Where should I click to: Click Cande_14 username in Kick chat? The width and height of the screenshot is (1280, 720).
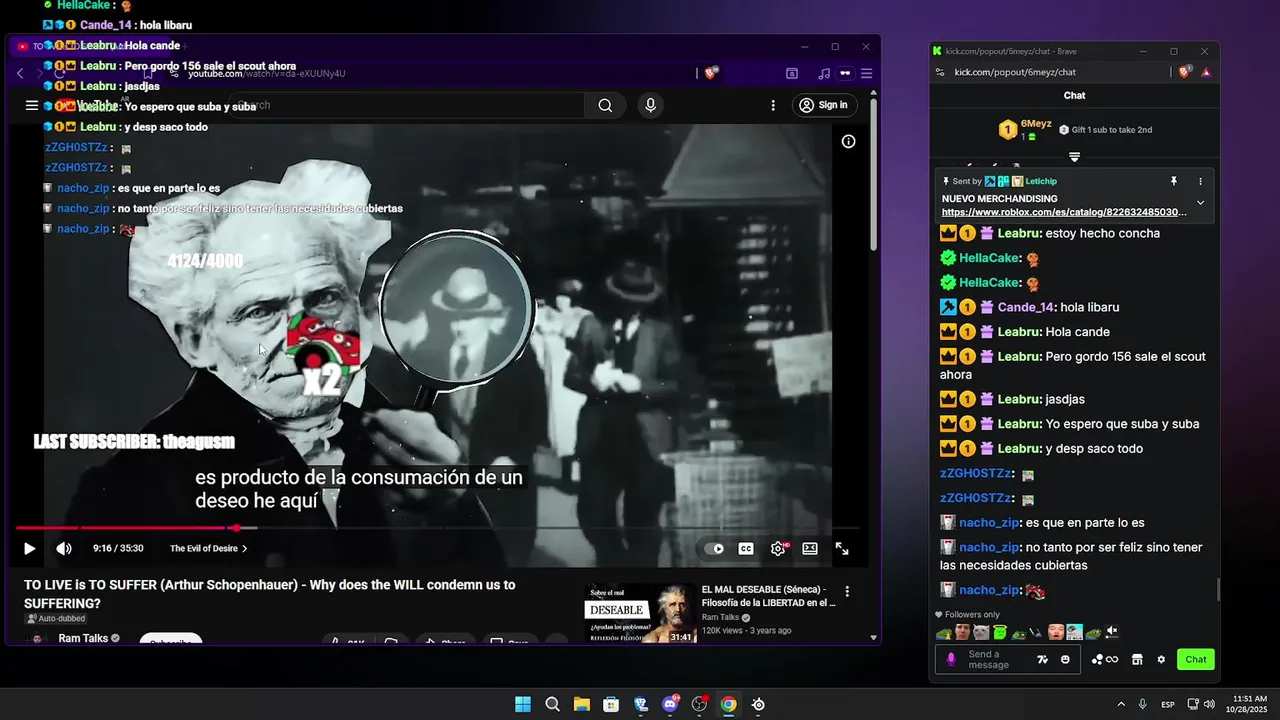(1026, 307)
